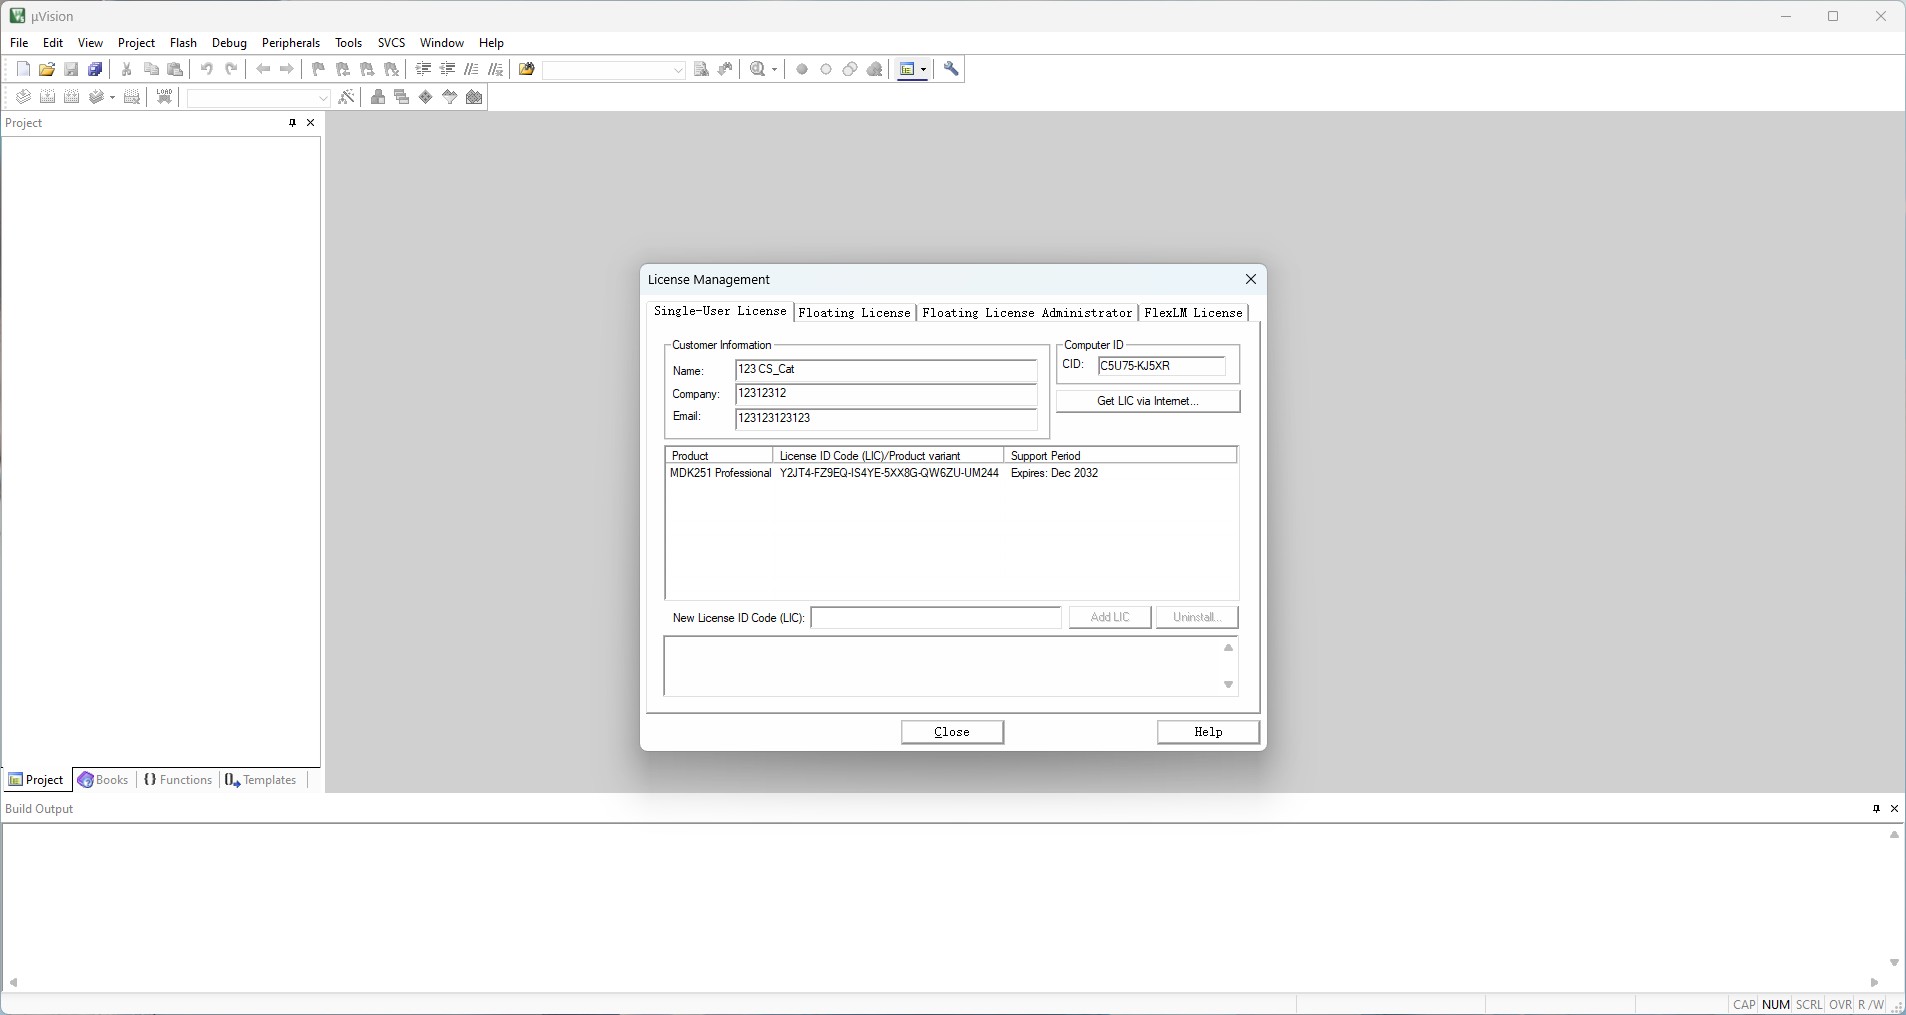Pin the Project panel
The height and width of the screenshot is (1015, 1906).
coord(292,123)
